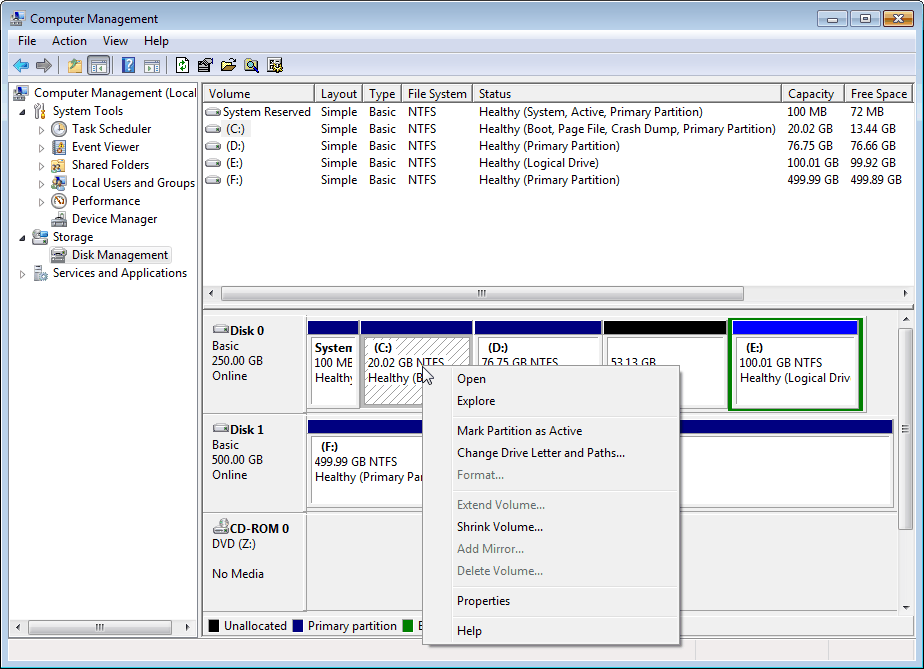Expand the Performance node

41,202
